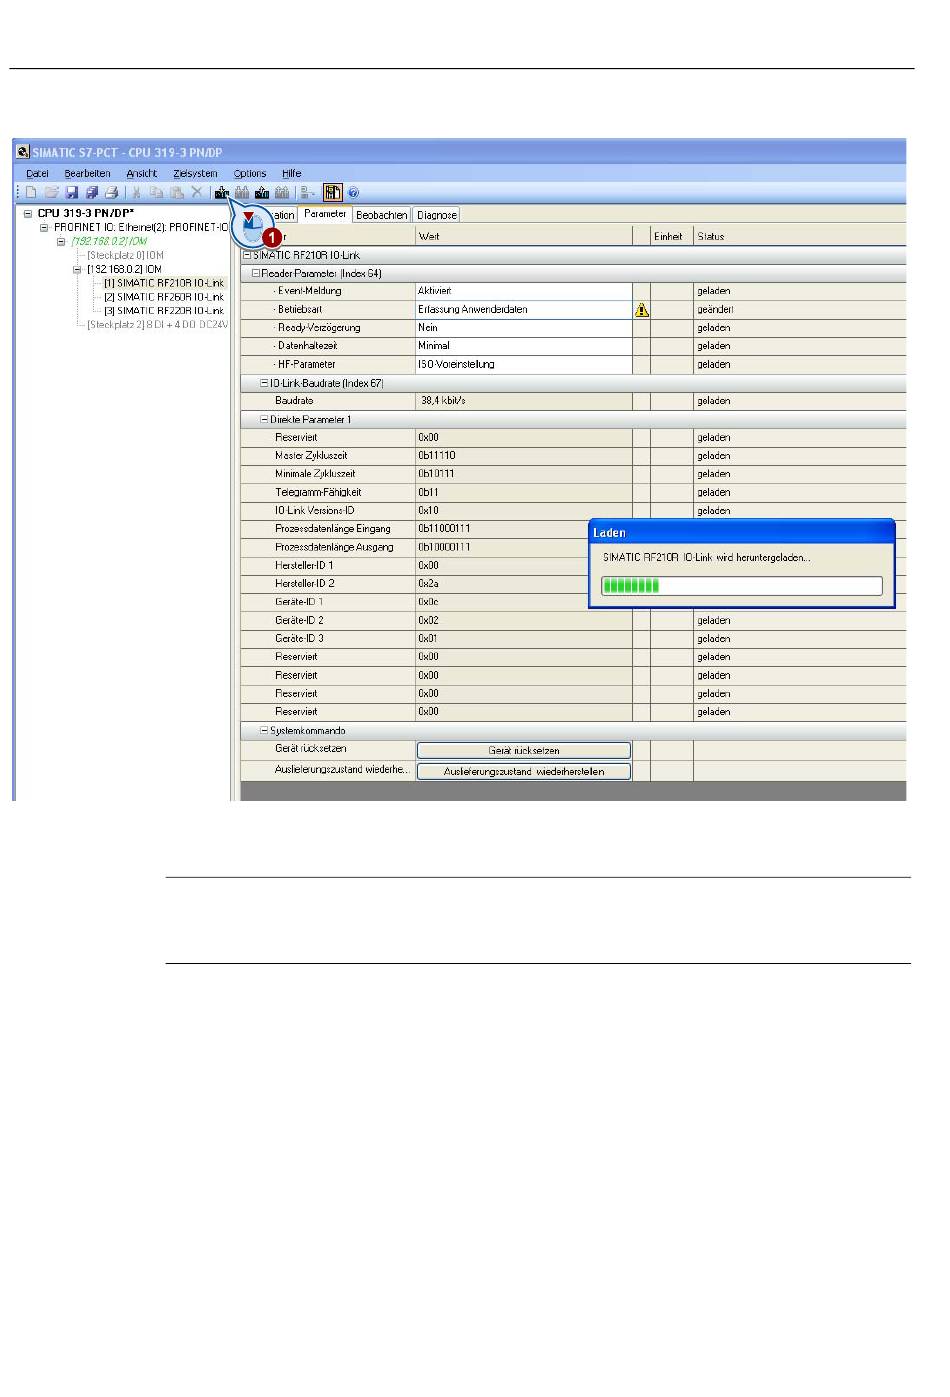Switch to the Parameter tab
The image size is (950, 1397).
click(x=326, y=213)
